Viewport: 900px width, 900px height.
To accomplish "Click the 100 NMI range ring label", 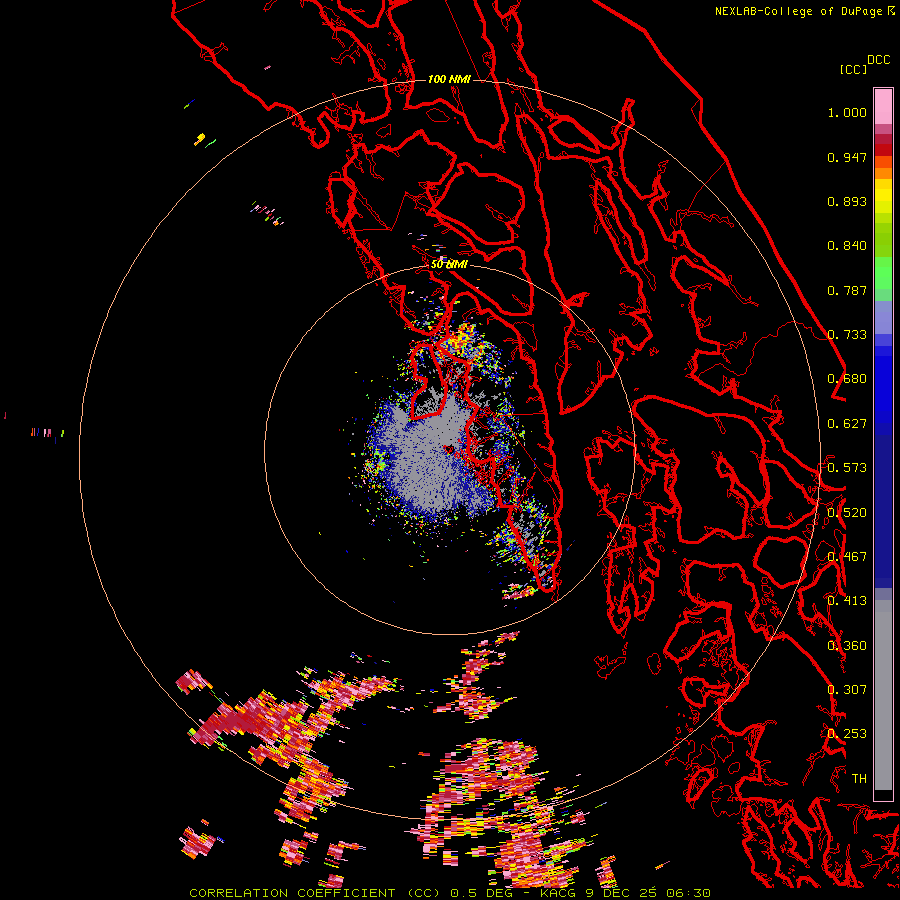I will point(449,79).
